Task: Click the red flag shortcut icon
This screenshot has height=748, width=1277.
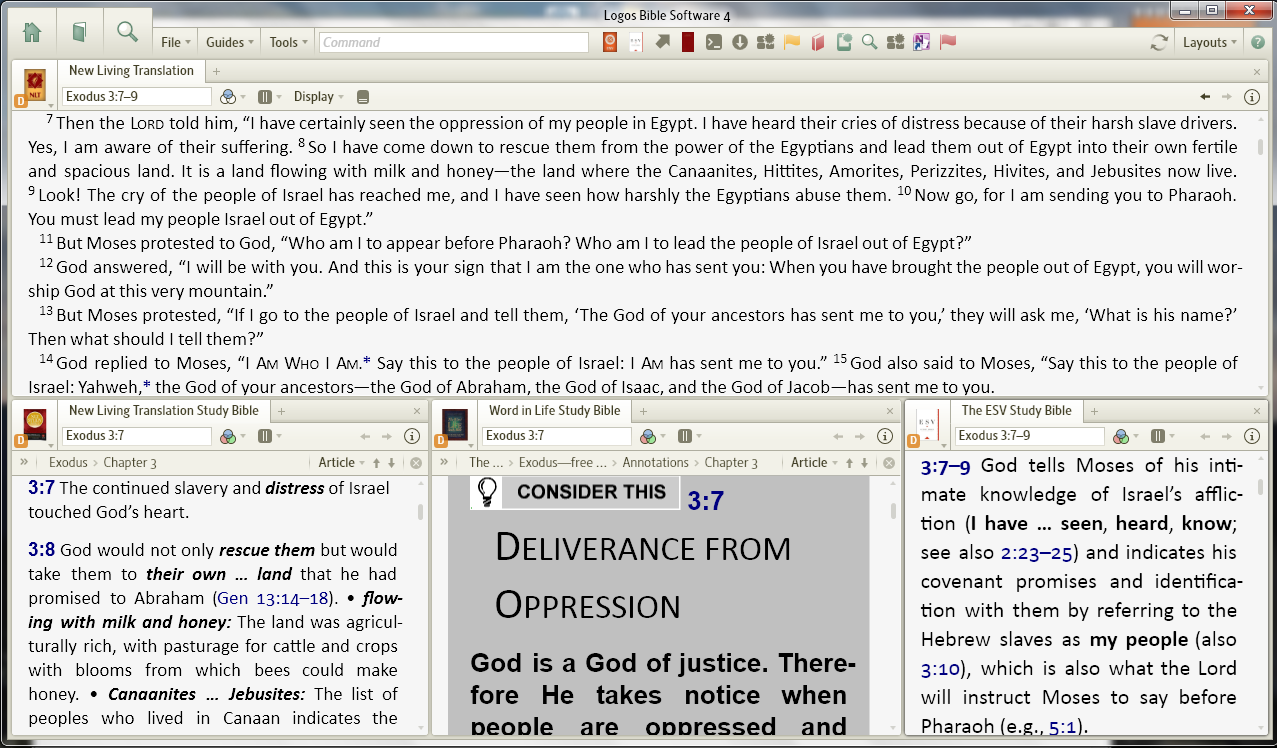Action: pyautogui.click(x=948, y=42)
